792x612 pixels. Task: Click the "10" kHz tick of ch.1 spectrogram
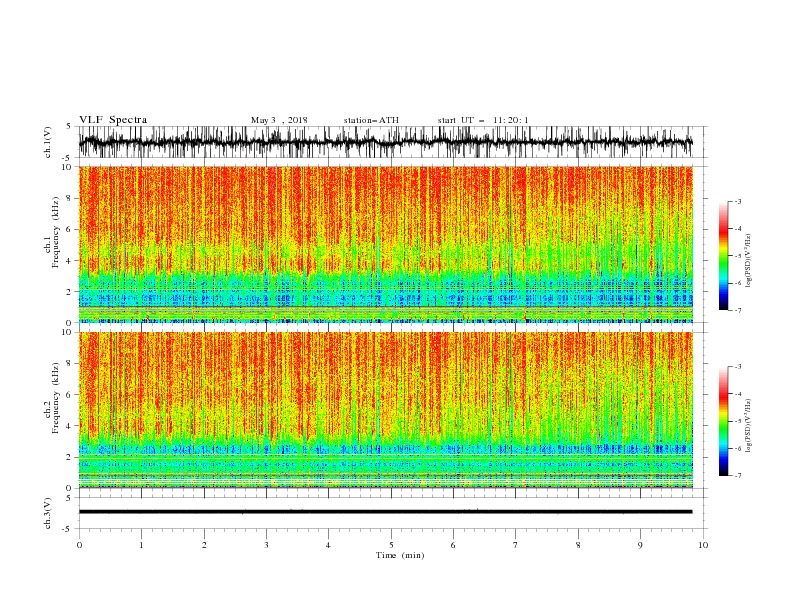pos(69,167)
